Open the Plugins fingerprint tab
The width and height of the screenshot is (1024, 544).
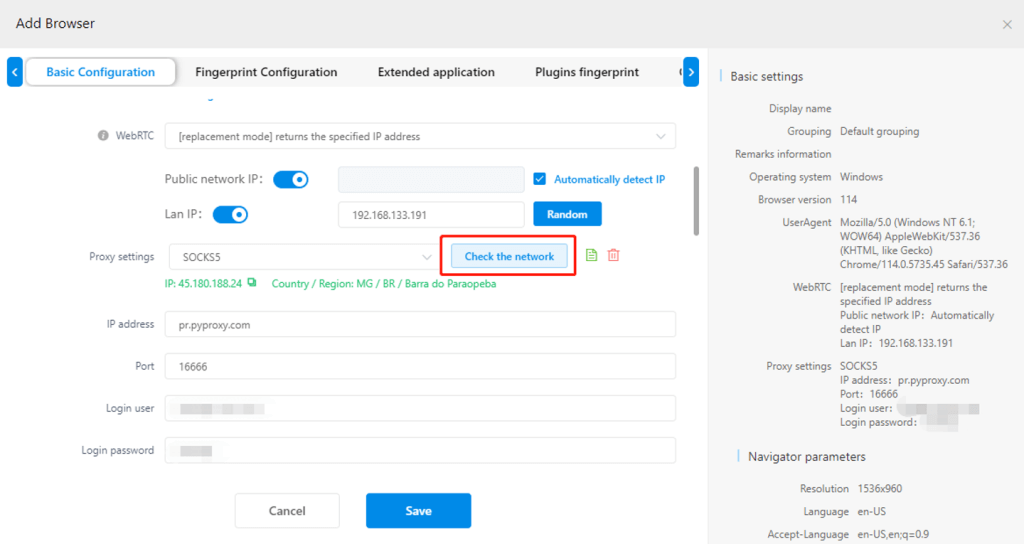587,72
